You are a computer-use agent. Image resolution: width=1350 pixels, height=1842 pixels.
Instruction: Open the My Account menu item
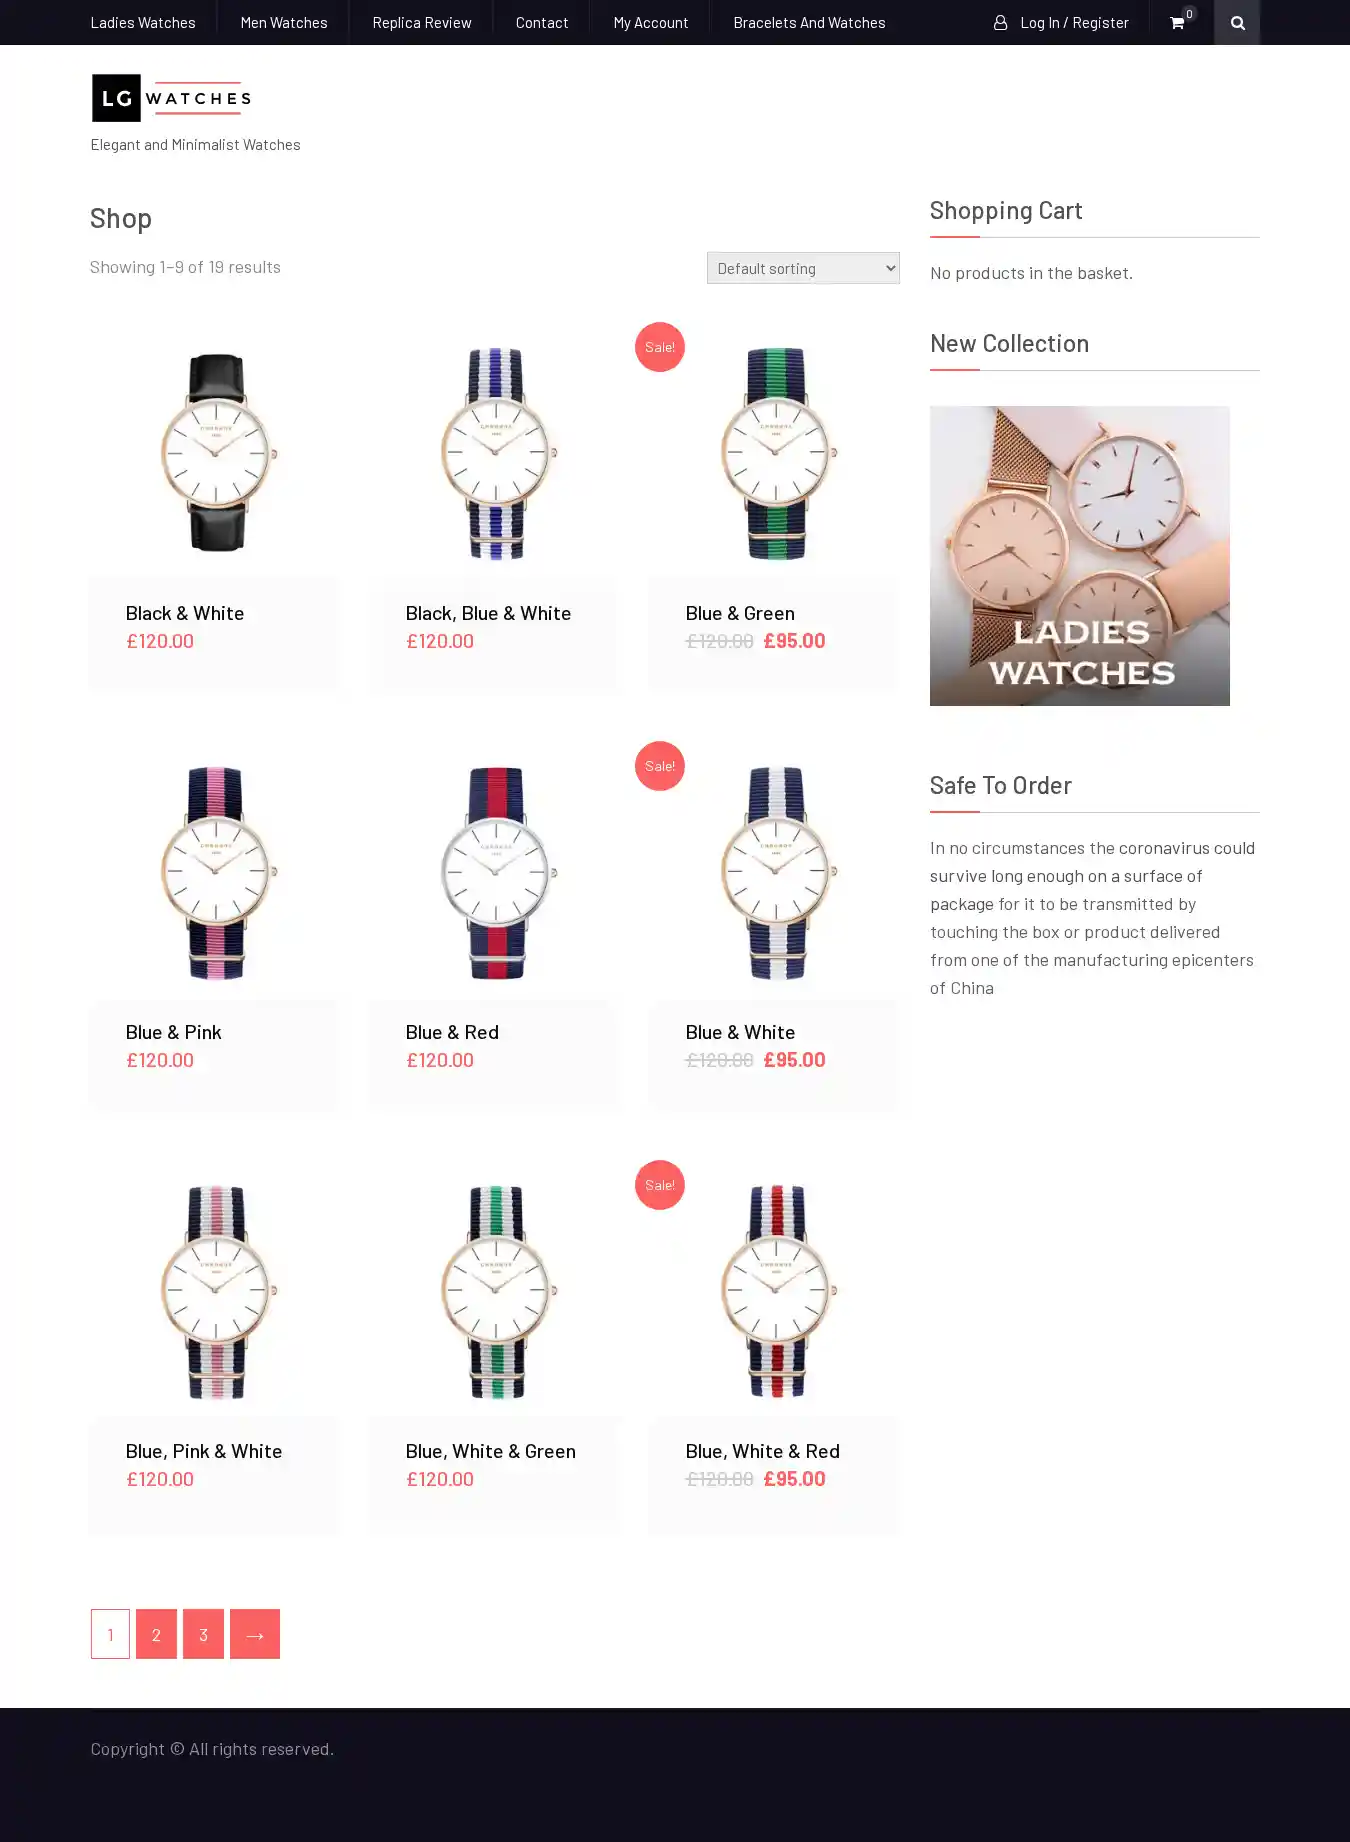click(651, 22)
